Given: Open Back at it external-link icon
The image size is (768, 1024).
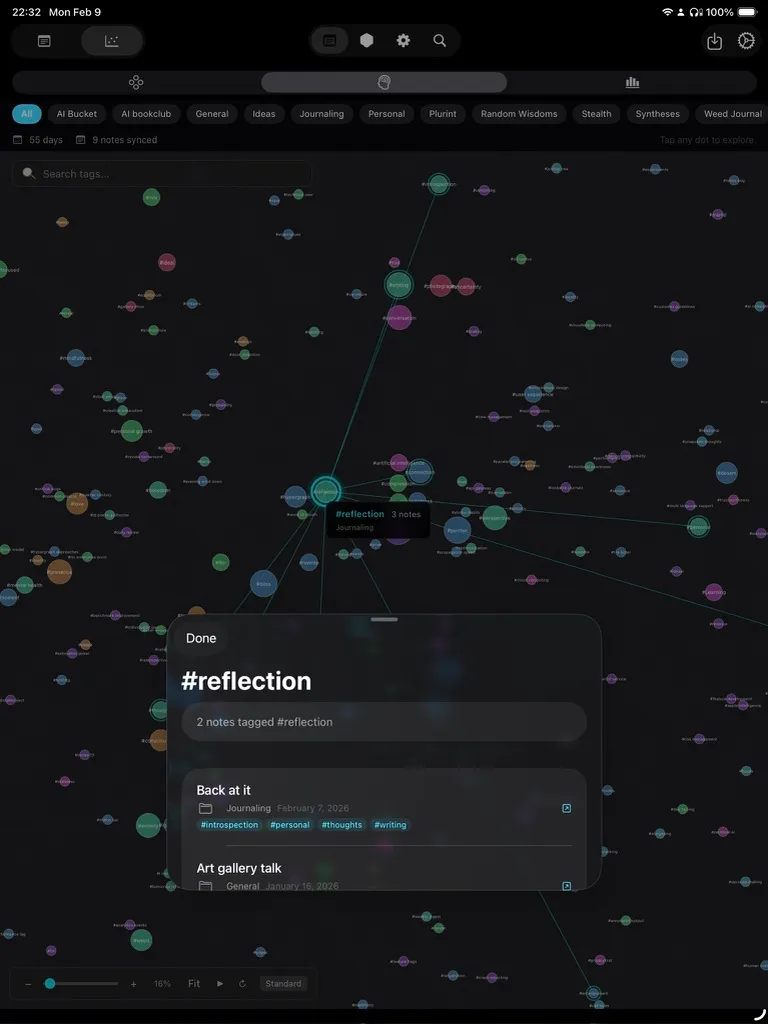Looking at the screenshot, I should click(567, 808).
